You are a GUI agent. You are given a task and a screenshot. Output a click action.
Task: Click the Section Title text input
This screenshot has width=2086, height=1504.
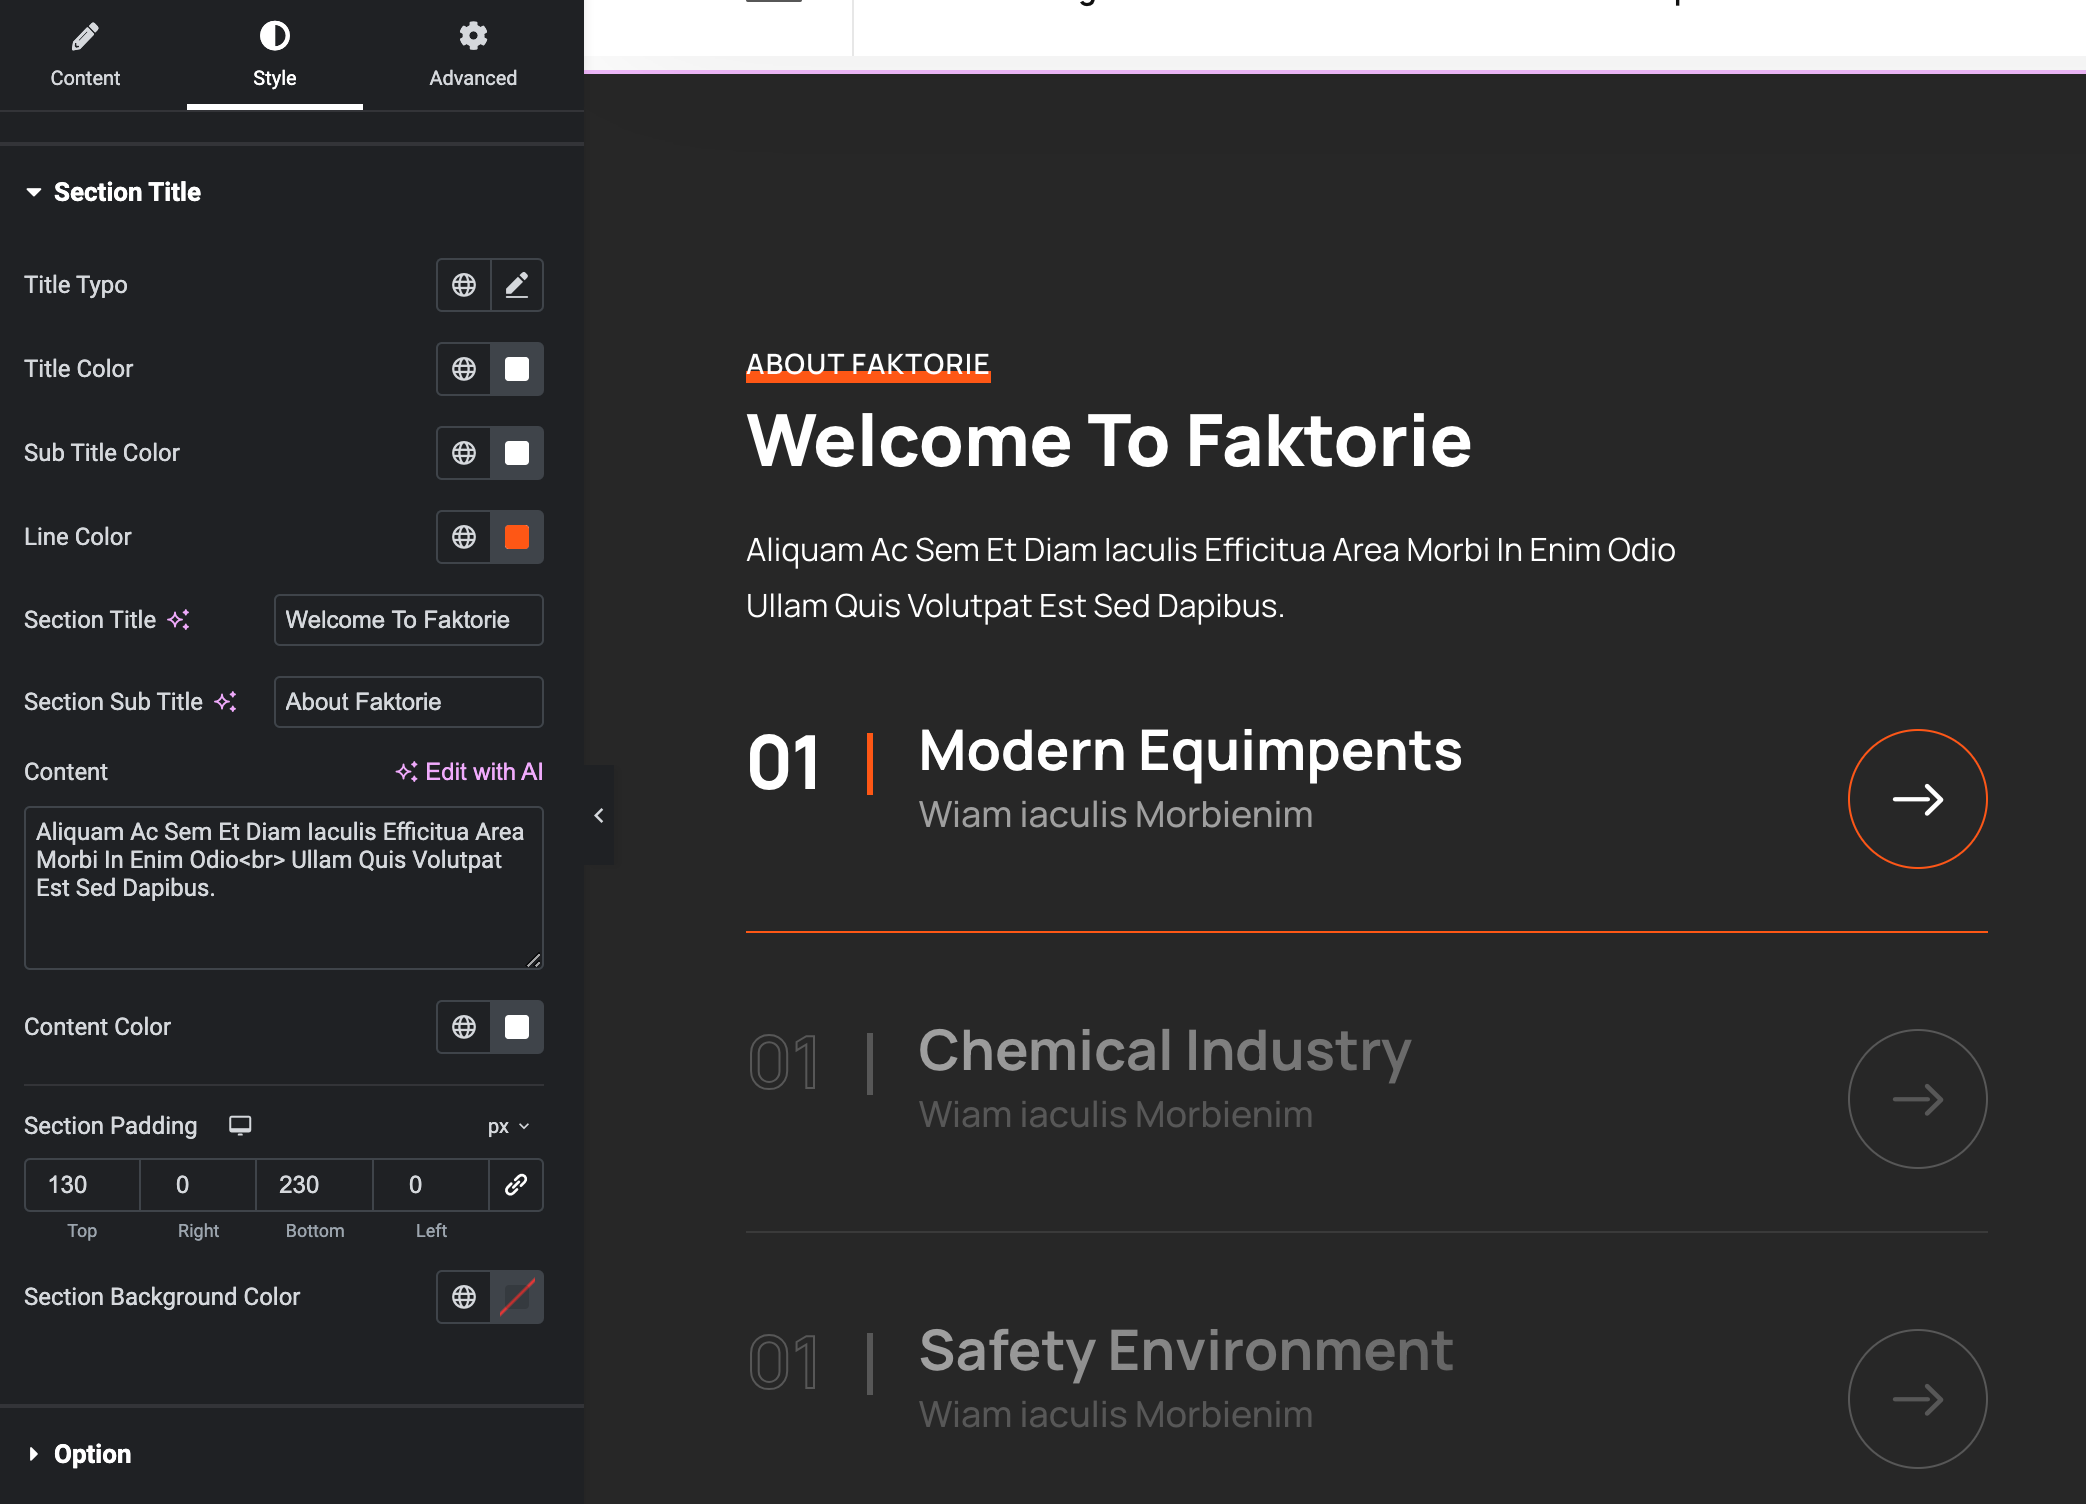pyautogui.click(x=409, y=620)
